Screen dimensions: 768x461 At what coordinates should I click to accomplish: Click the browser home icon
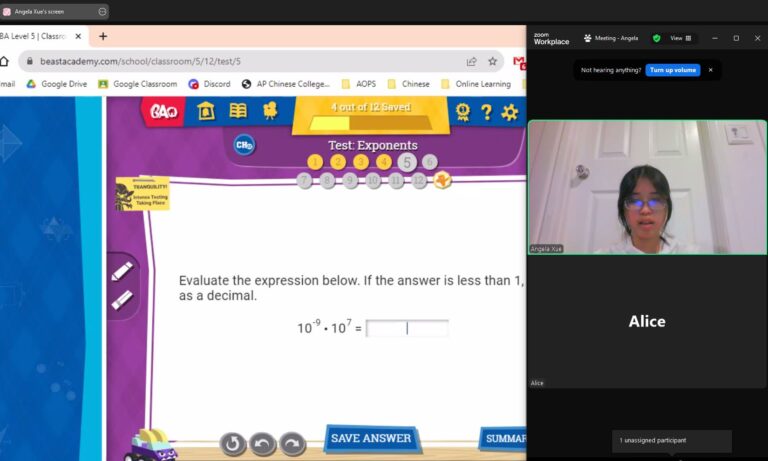[x=4, y=61]
